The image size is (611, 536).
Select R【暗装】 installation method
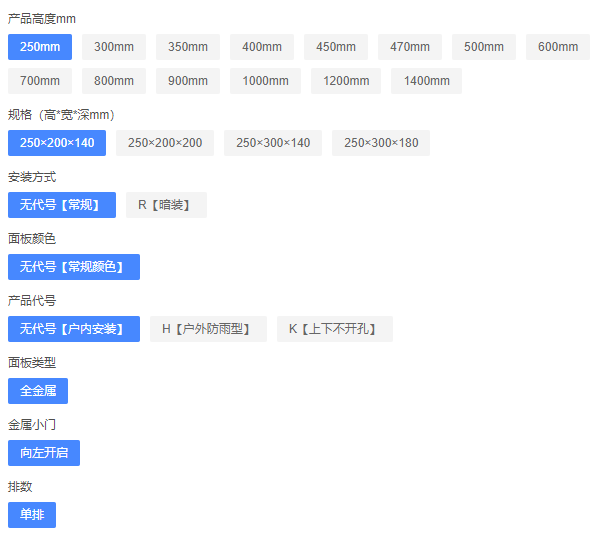[x=166, y=205]
